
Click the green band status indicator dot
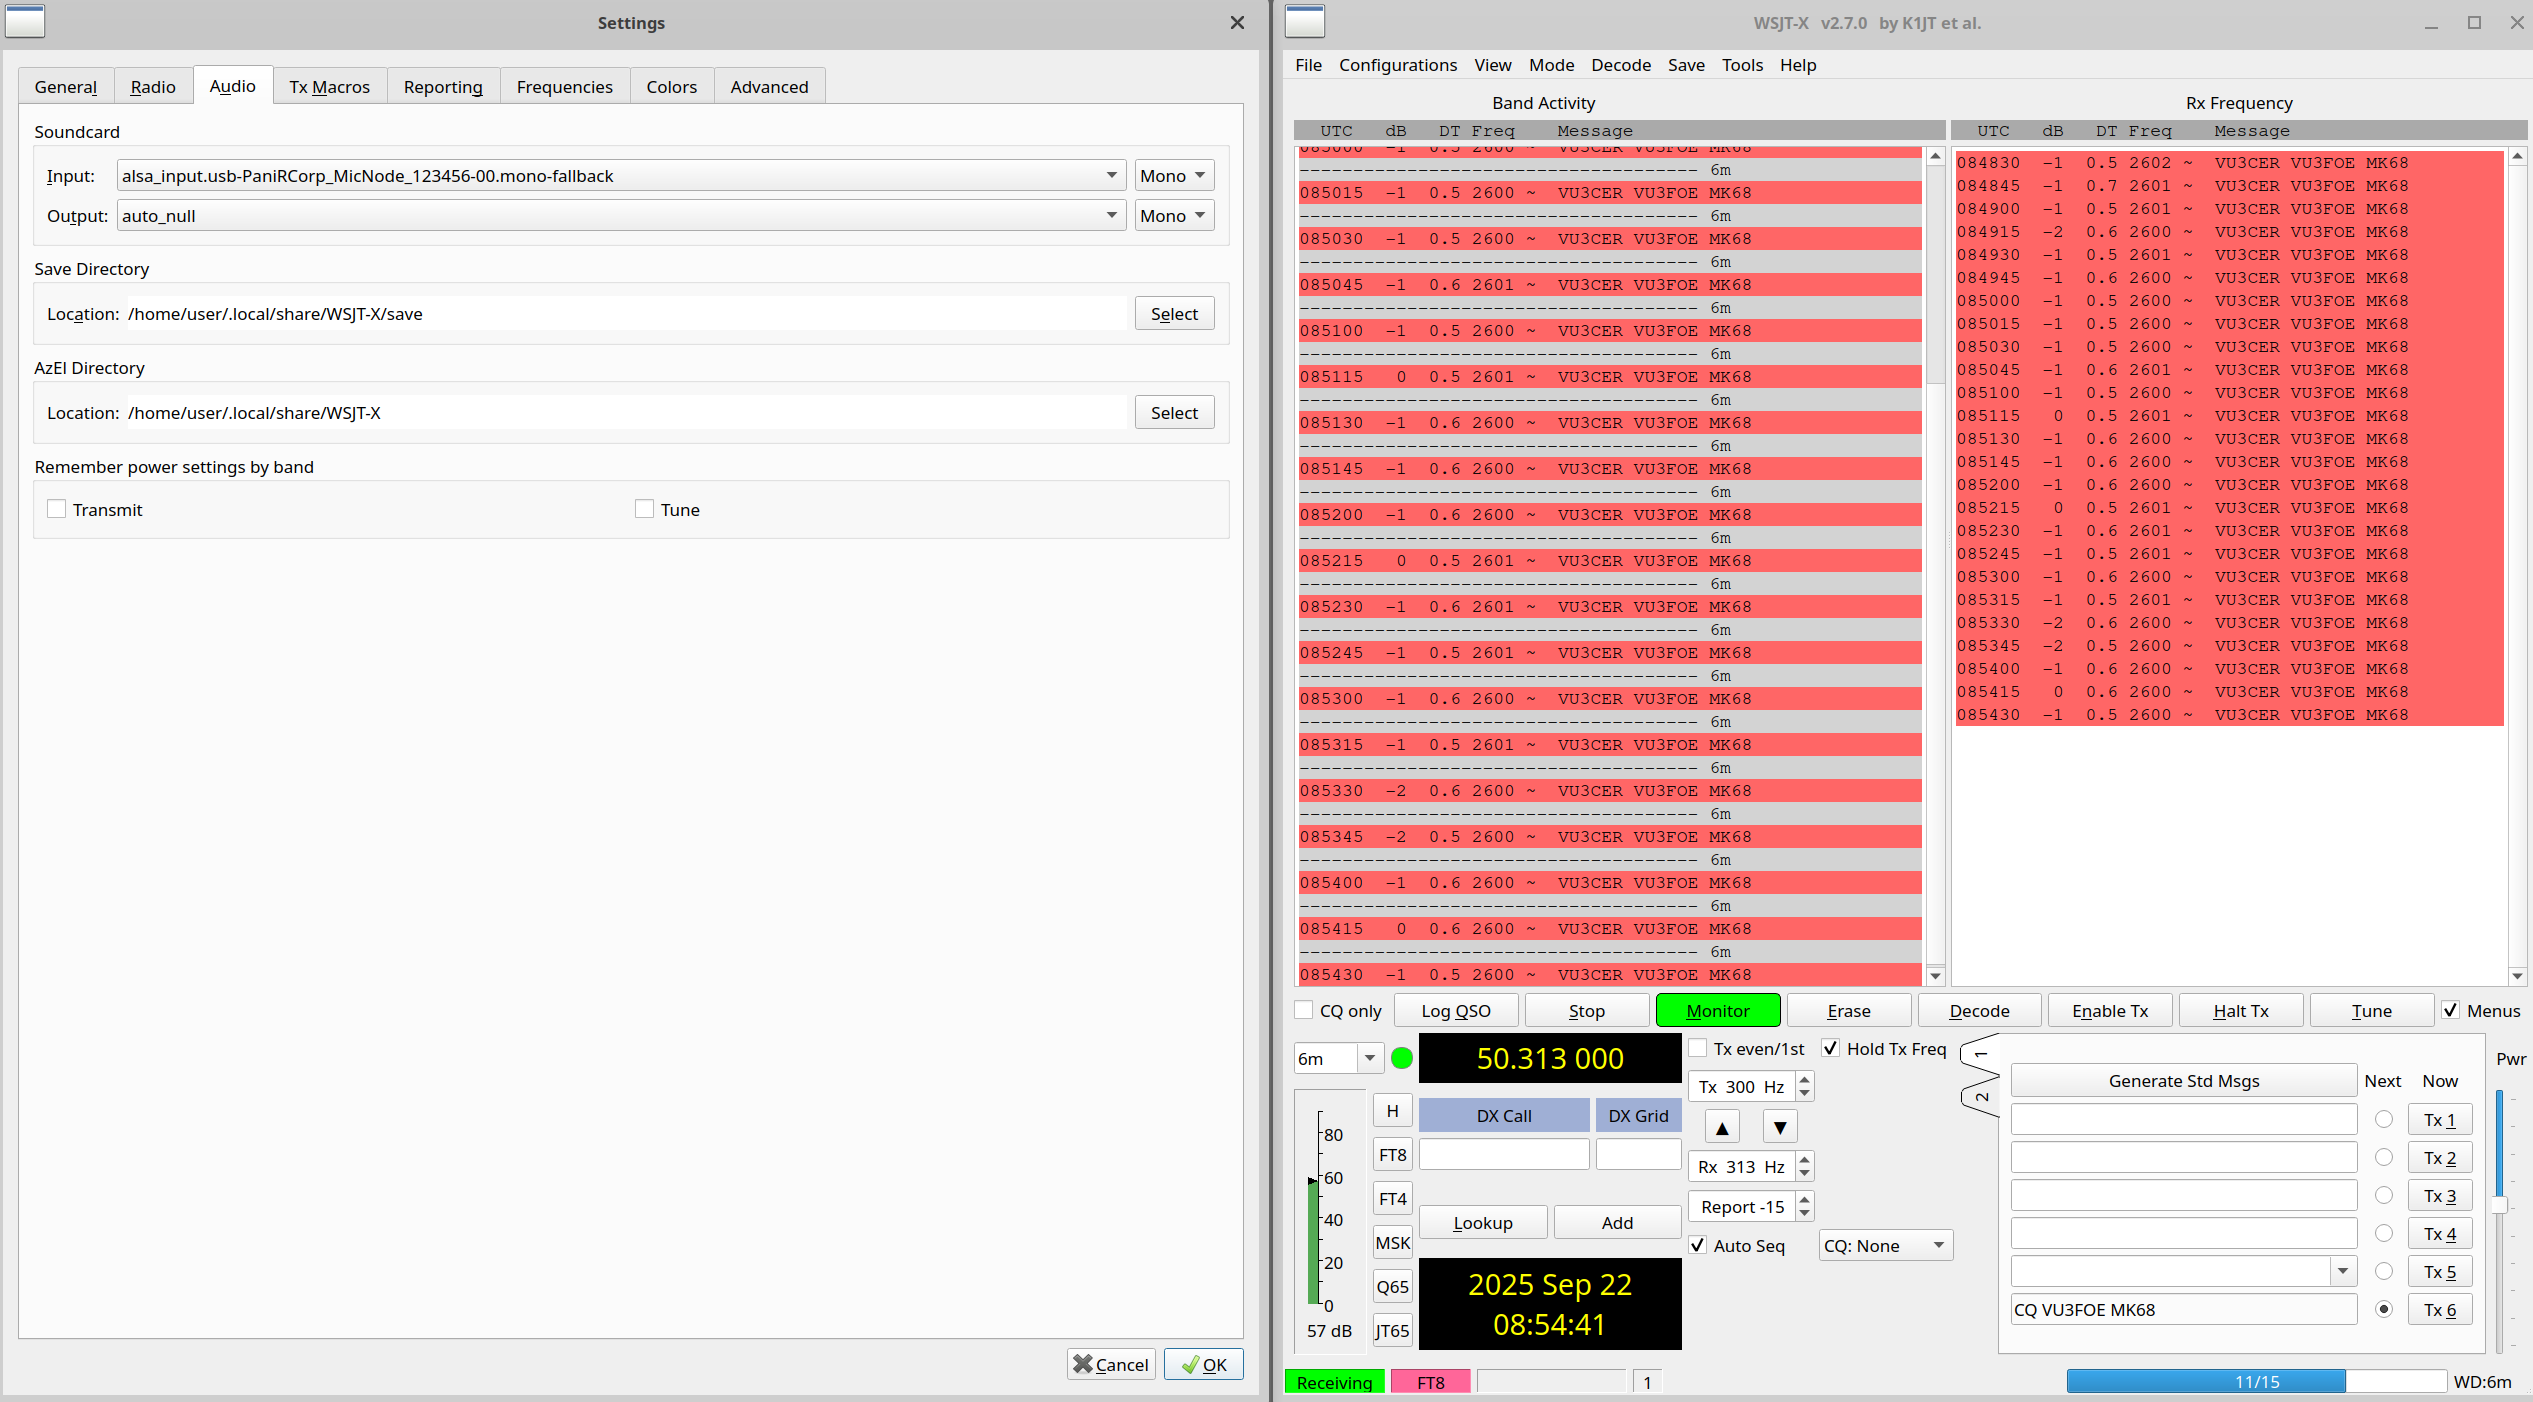click(x=1402, y=1058)
